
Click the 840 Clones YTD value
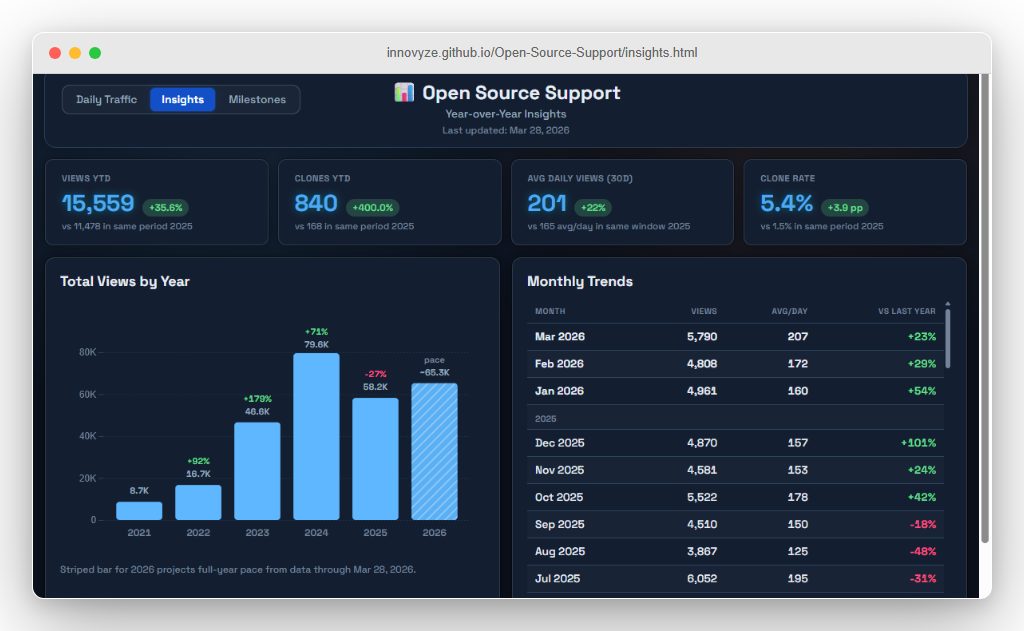[x=316, y=203]
